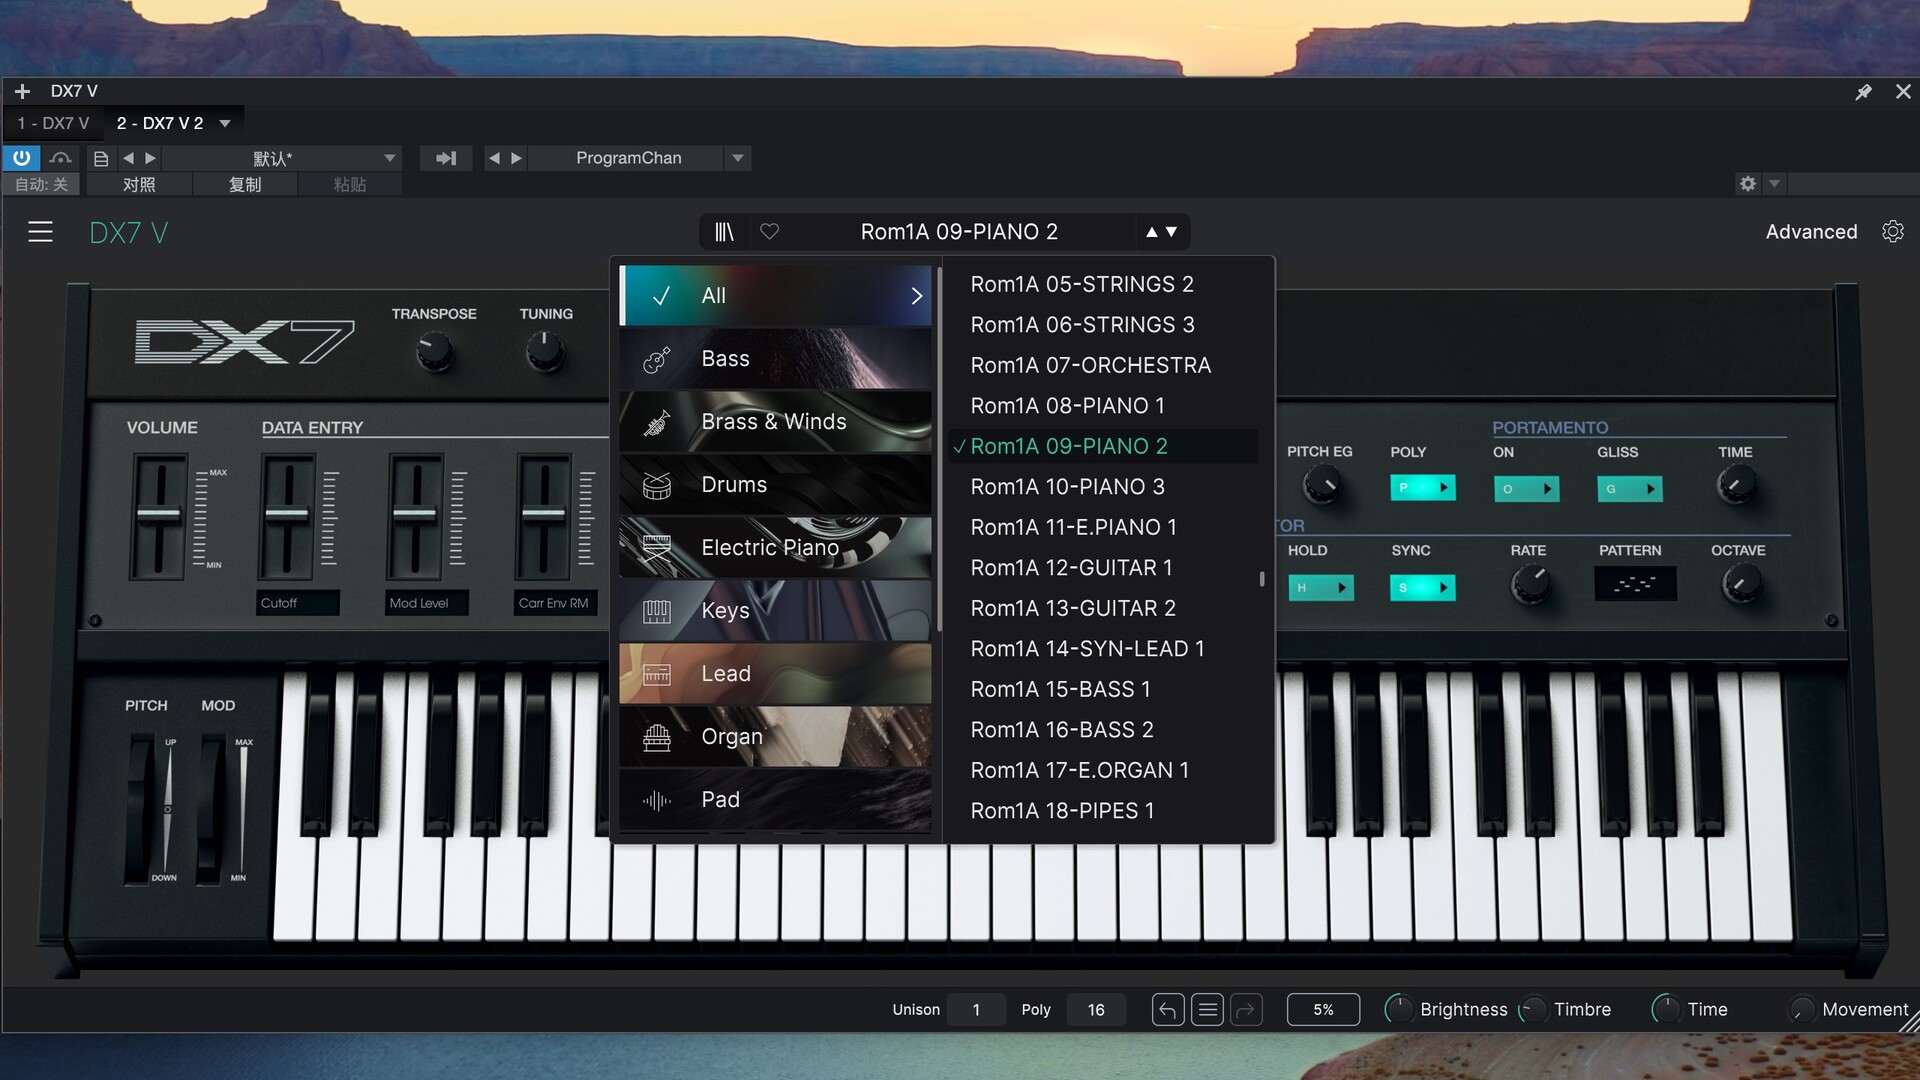The image size is (1920, 1080).
Task: Expand the plugin instance dropdown arrow
Action: (x=225, y=124)
